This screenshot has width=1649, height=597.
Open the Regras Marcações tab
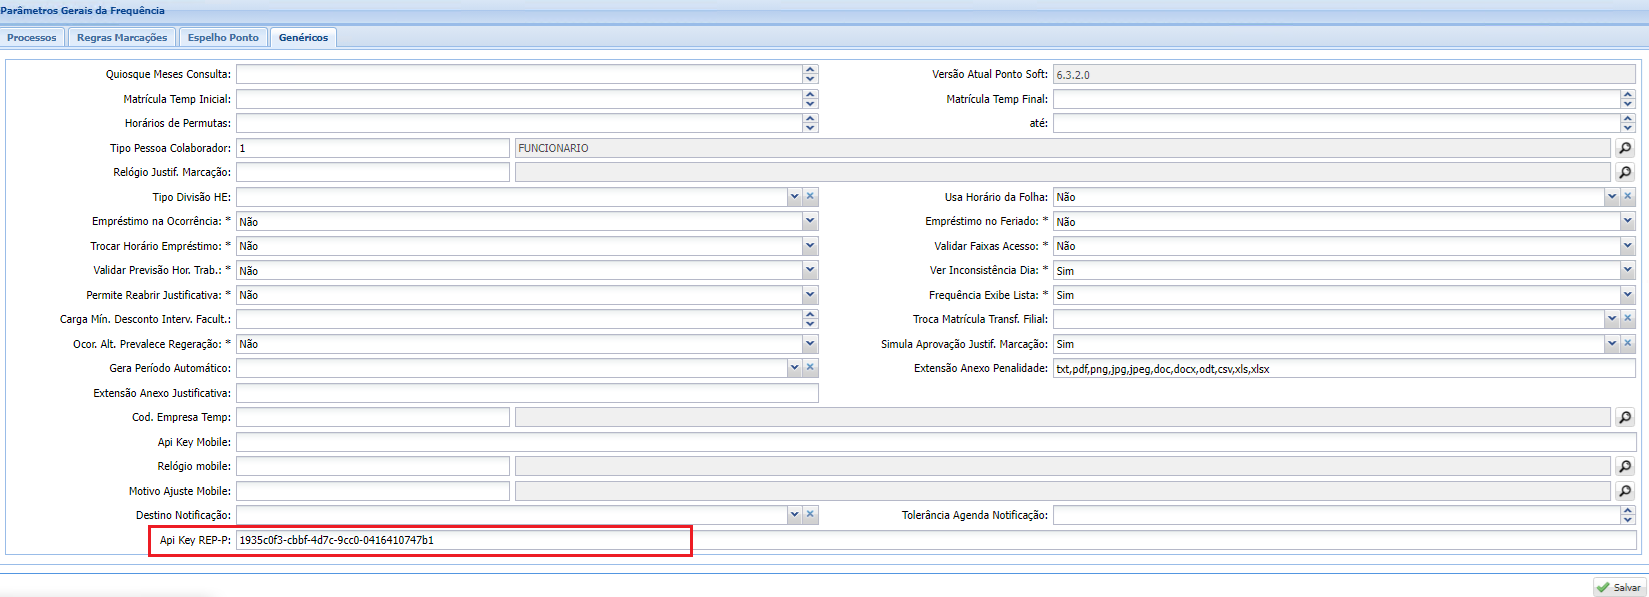tap(122, 38)
